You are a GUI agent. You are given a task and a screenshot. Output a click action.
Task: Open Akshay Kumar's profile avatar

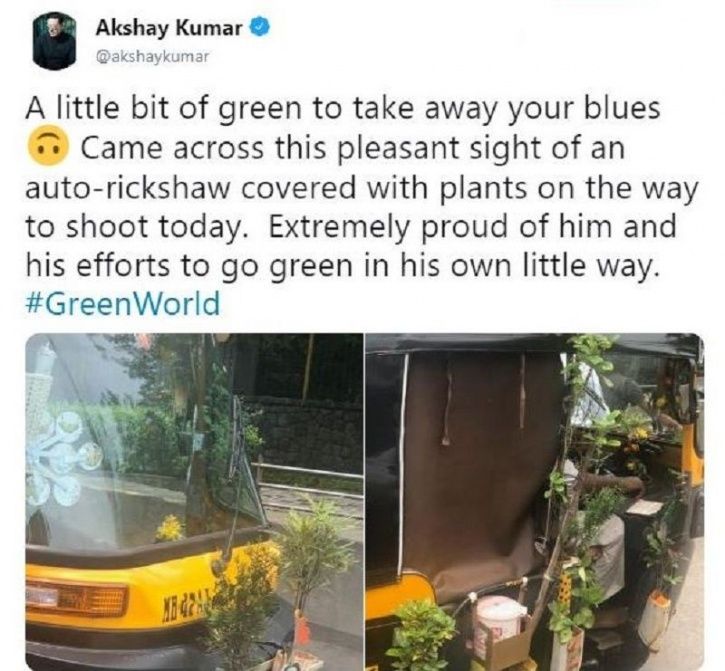54,41
